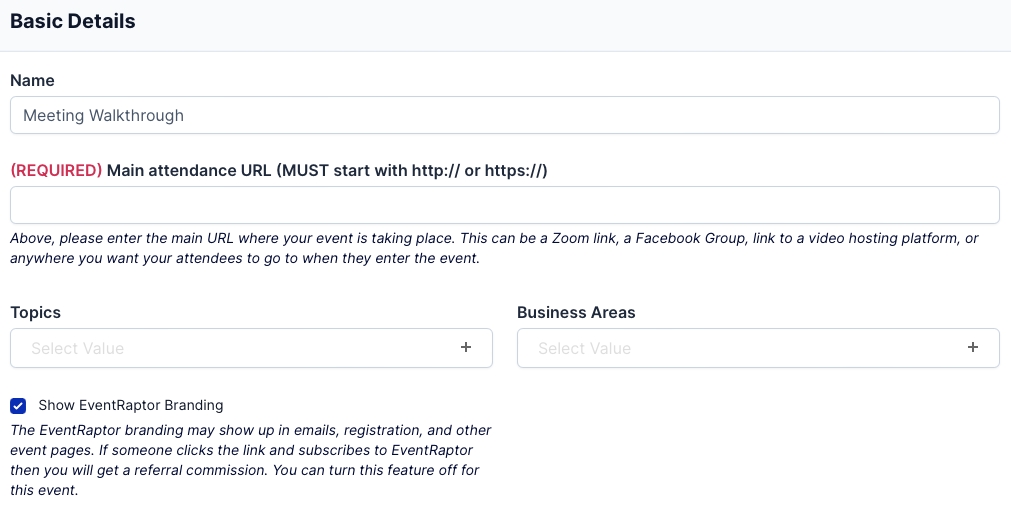Click the Business Areas field label
This screenshot has width=1011, height=515.
(x=576, y=312)
